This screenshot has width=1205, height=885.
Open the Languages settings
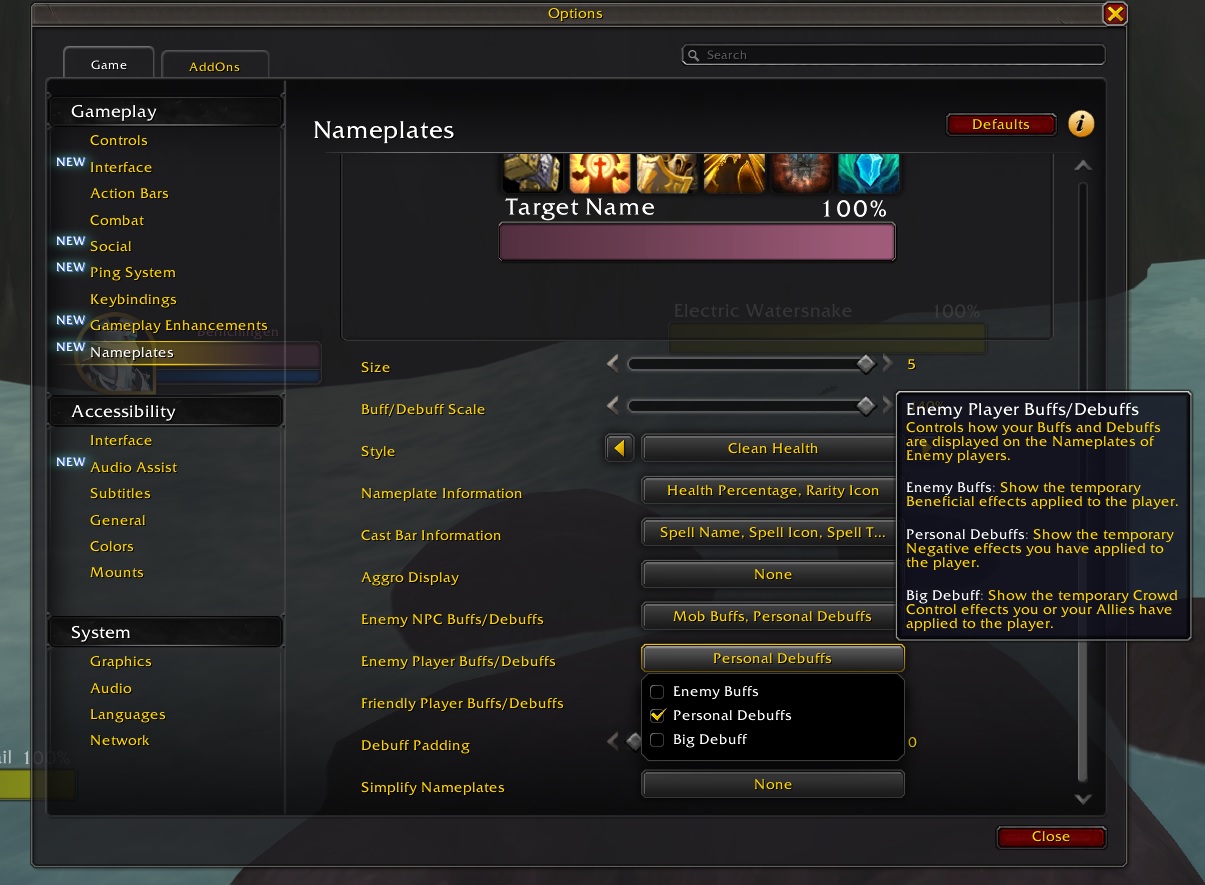[x=127, y=714]
